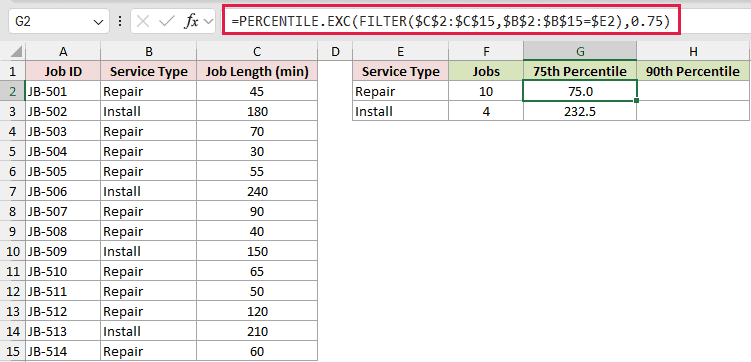Select Jobs count cell showing 4
Screen dimensions: 751x362
click(x=486, y=111)
